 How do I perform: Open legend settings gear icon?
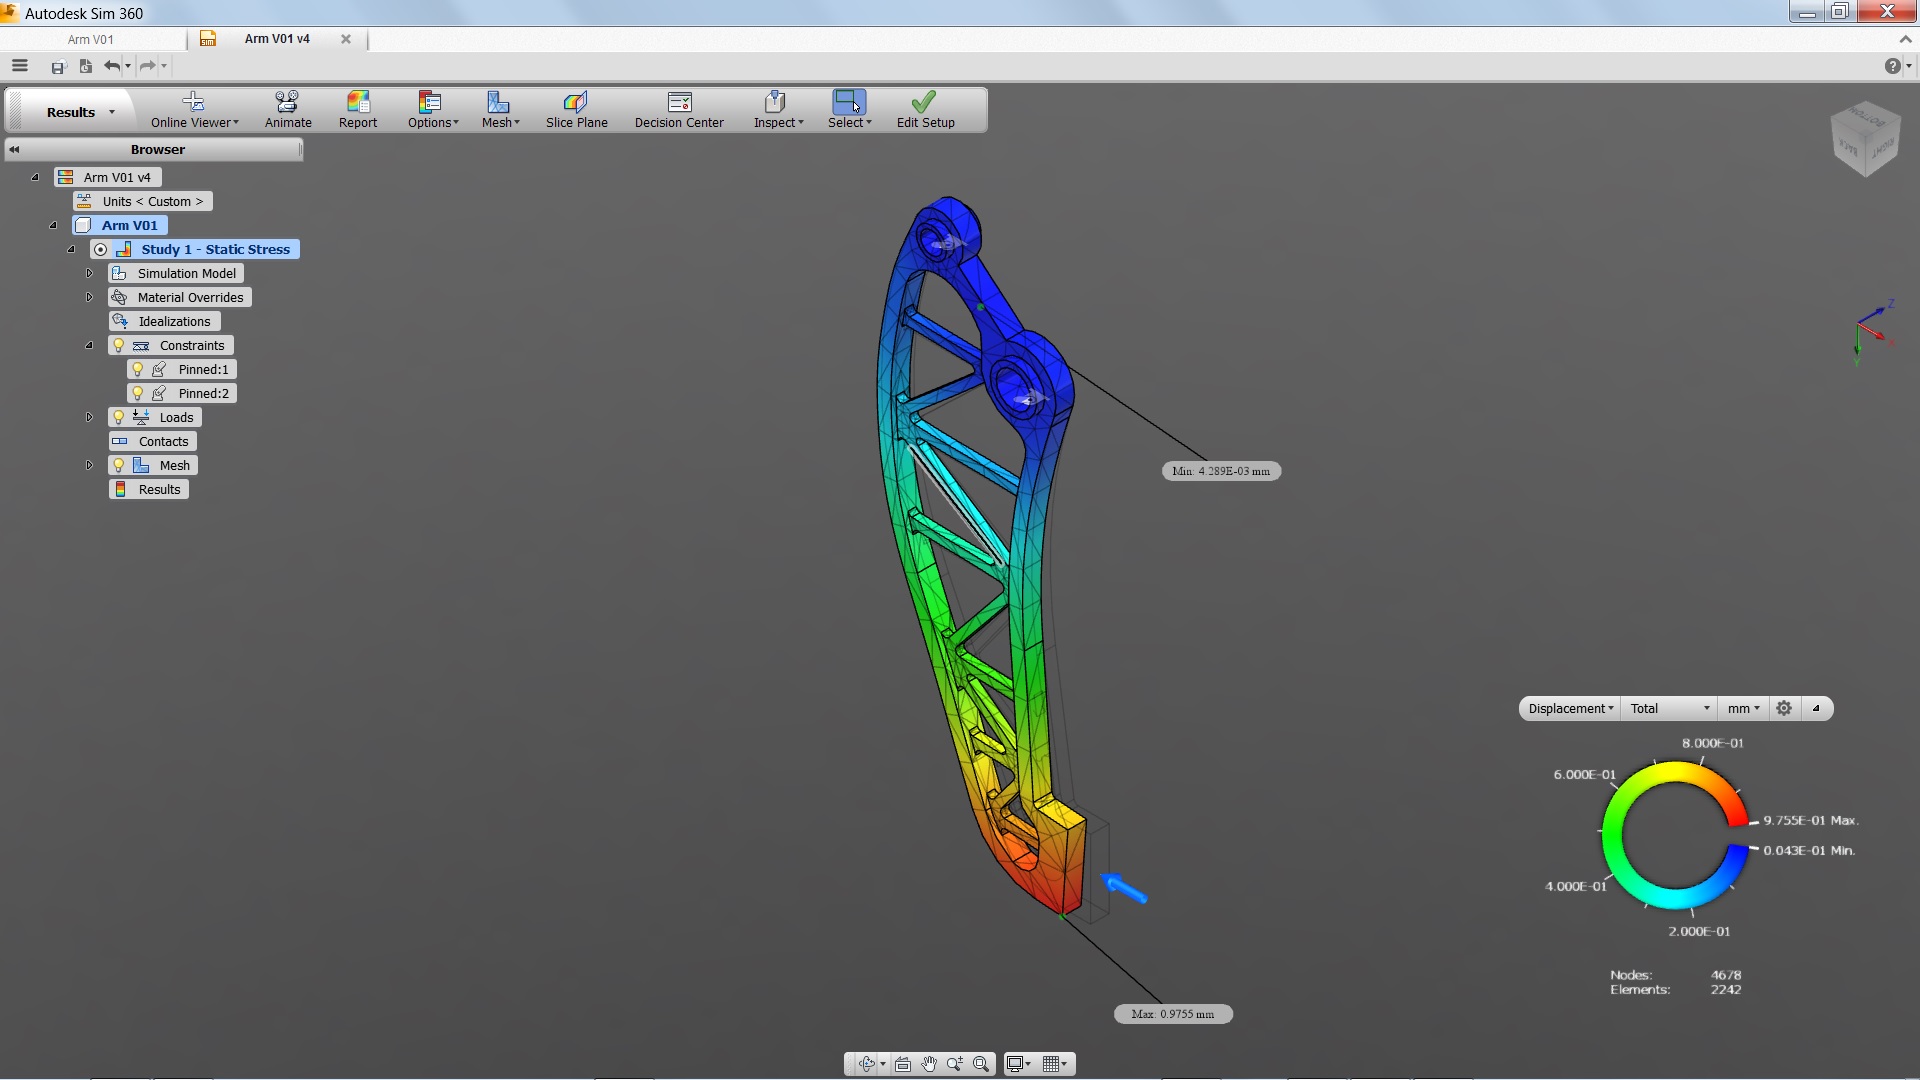click(x=1784, y=708)
